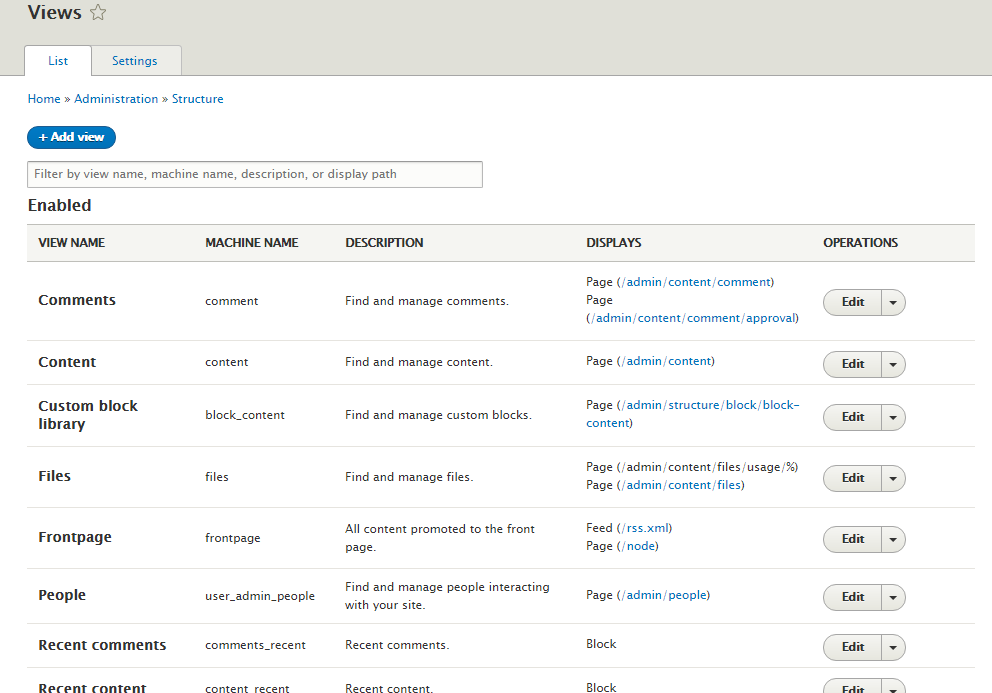992x693 pixels.
Task: Open the /admin/people page link
Action: (x=664, y=595)
